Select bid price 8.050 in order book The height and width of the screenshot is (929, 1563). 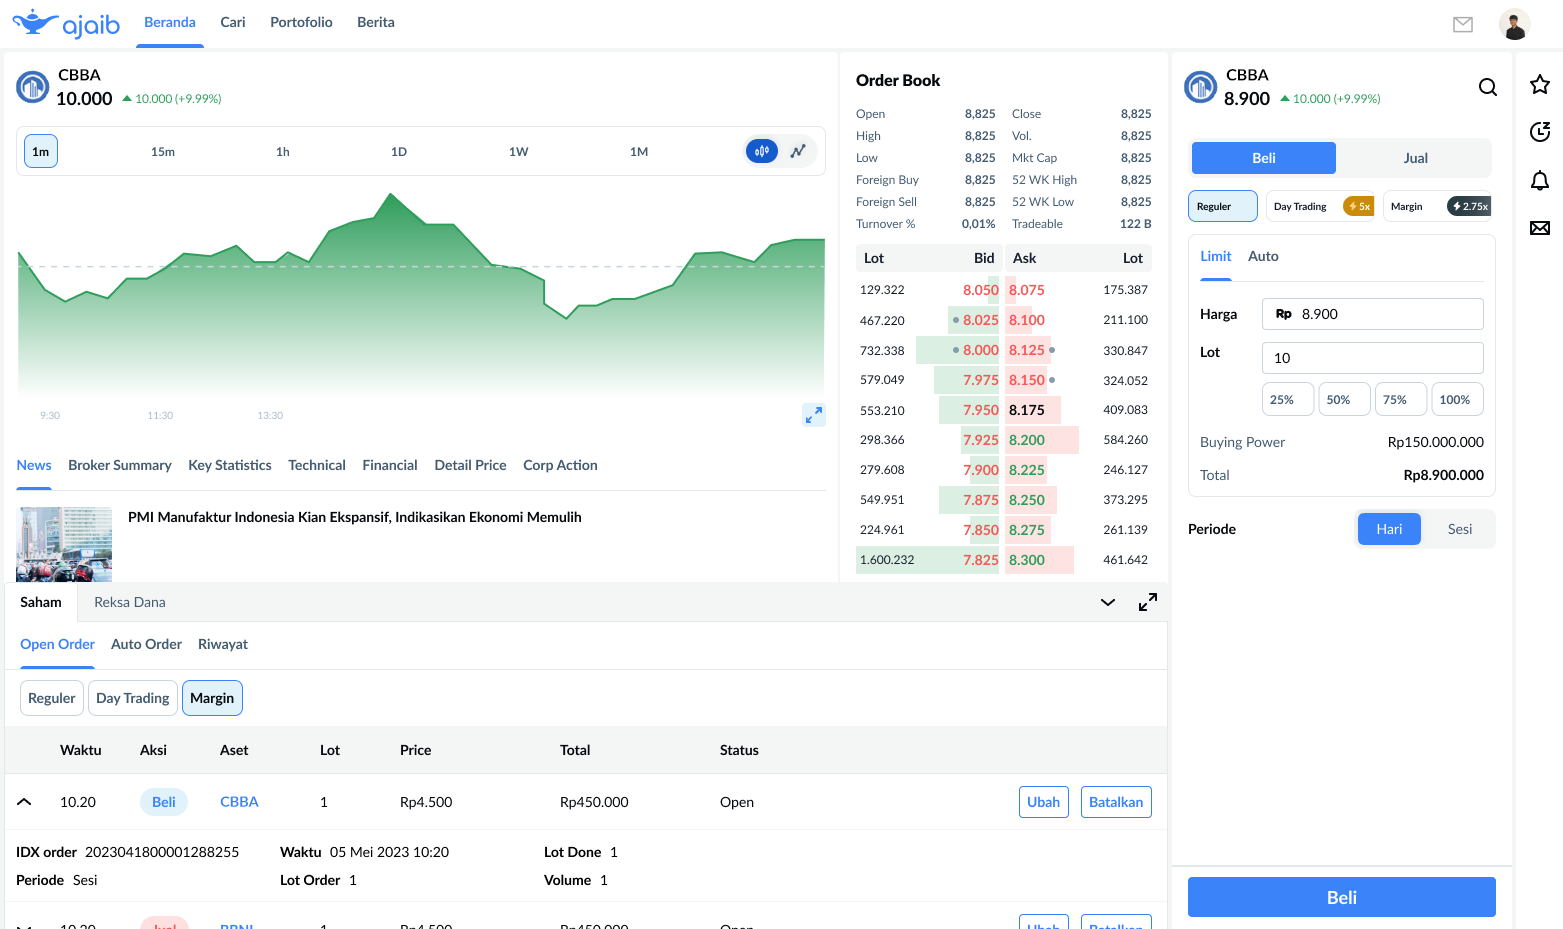tap(981, 290)
